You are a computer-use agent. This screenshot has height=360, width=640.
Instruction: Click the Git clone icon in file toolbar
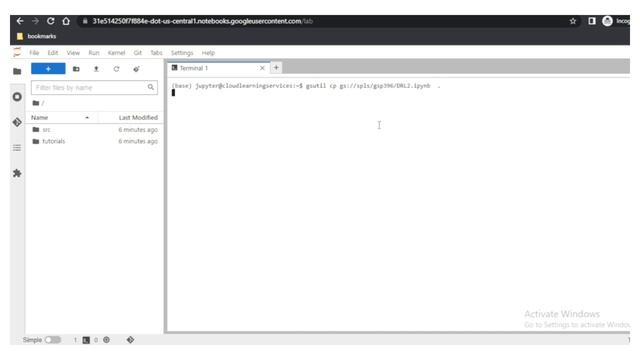tap(136, 69)
